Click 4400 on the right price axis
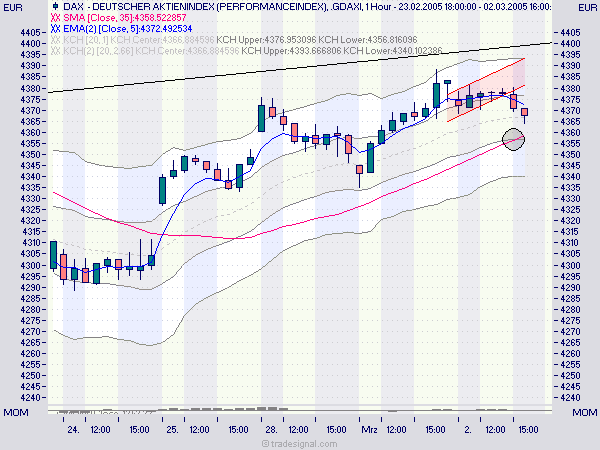 click(x=571, y=44)
